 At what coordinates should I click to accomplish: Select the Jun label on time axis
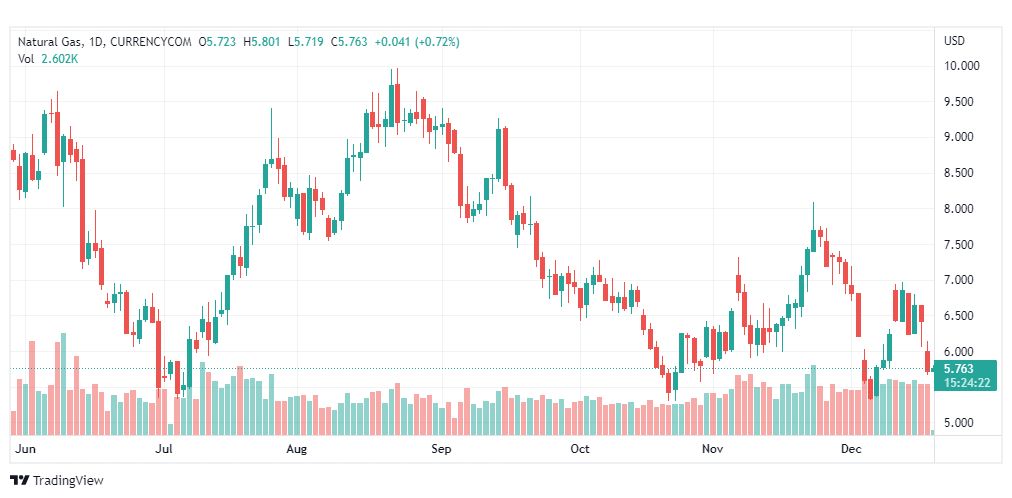(x=27, y=450)
